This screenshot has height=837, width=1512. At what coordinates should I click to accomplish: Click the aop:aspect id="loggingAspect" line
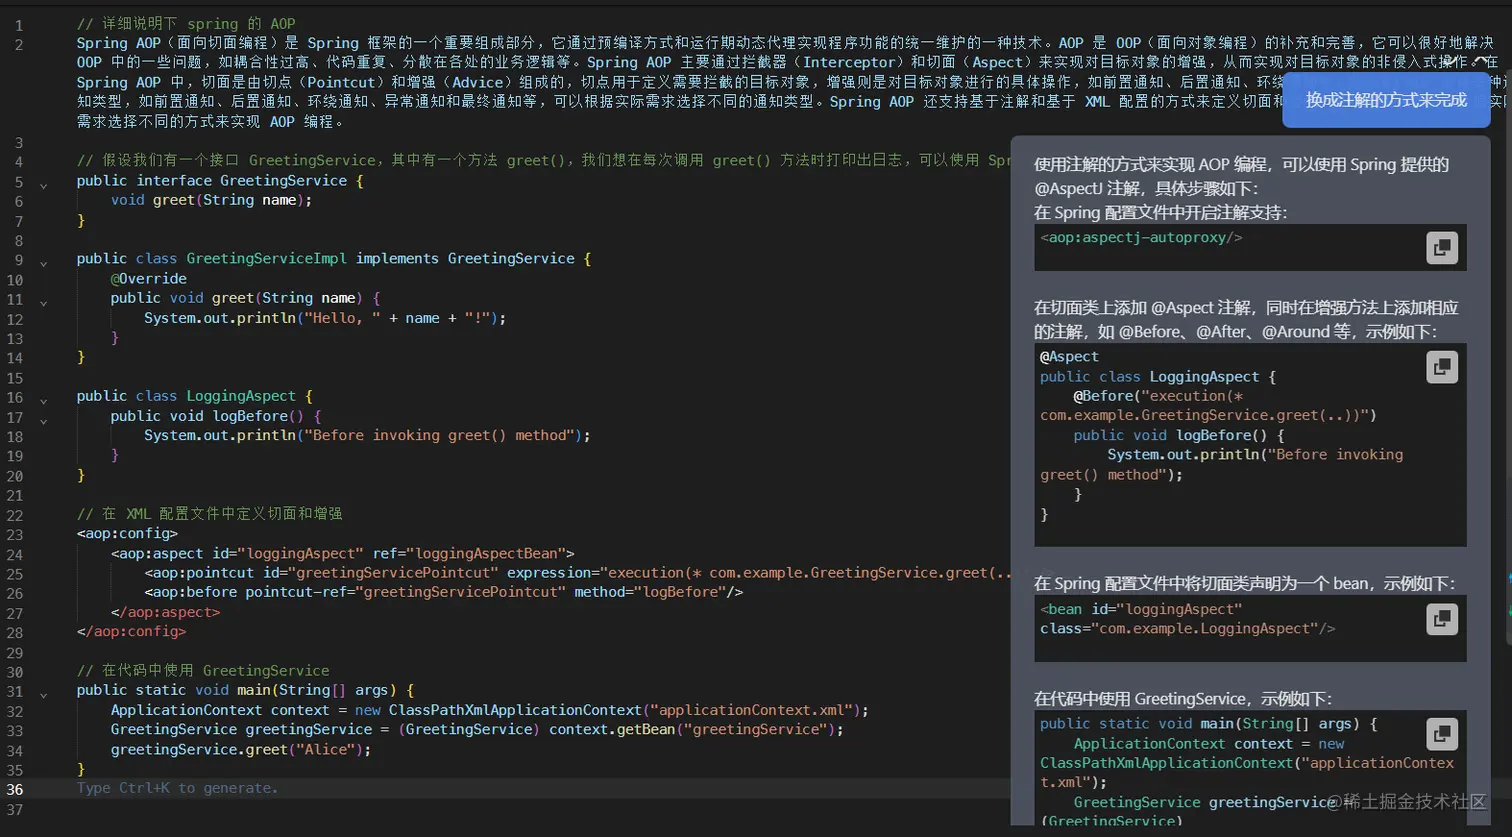coord(342,553)
